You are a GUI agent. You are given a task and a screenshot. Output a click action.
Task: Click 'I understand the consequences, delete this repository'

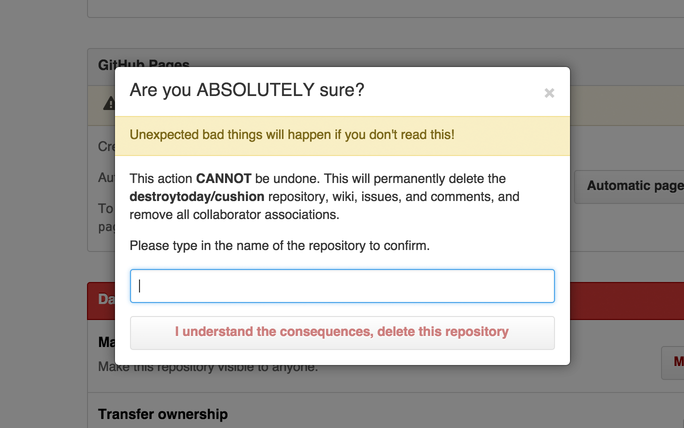pos(342,333)
